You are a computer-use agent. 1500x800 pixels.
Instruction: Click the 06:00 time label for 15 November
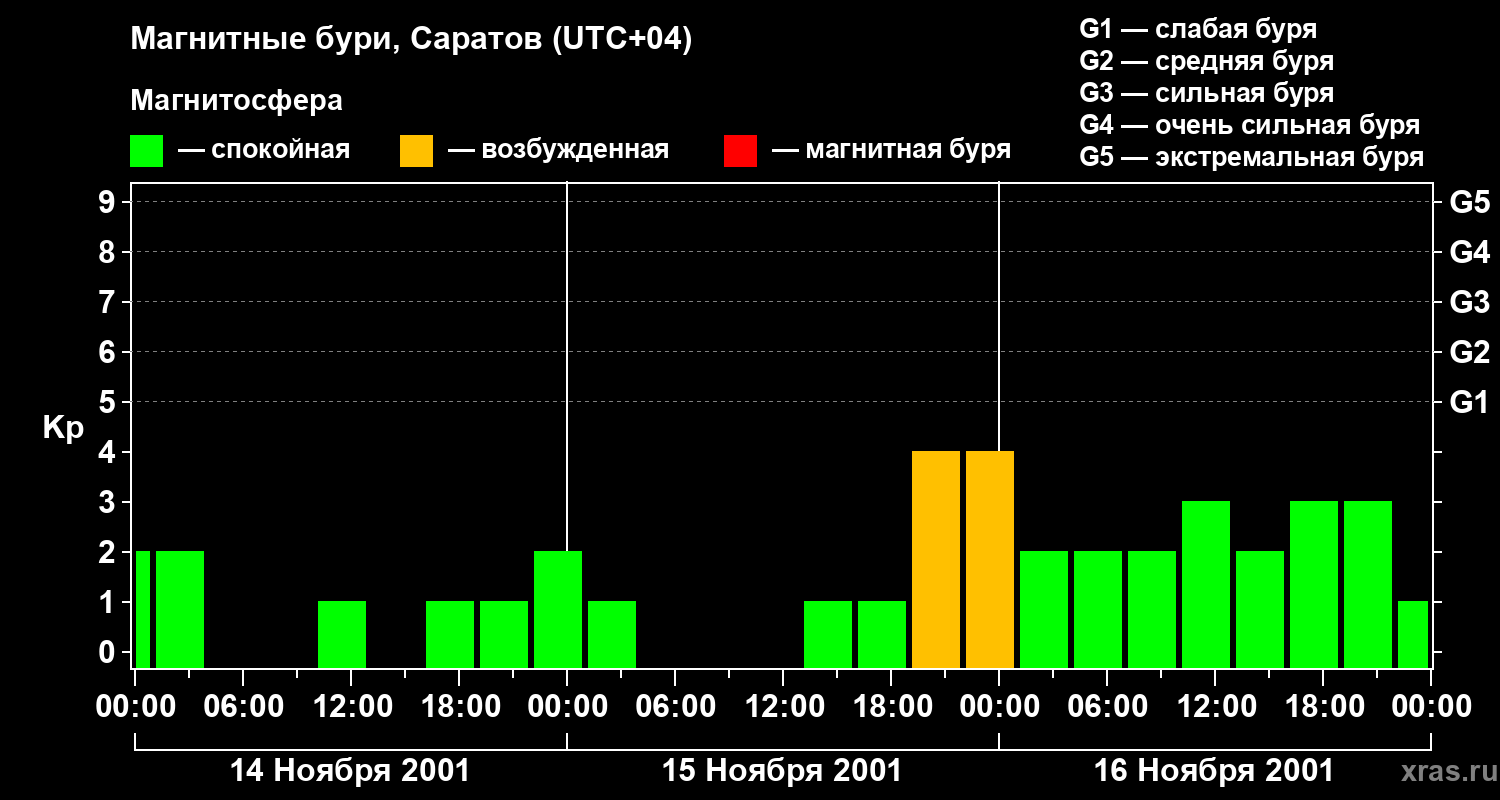click(675, 706)
